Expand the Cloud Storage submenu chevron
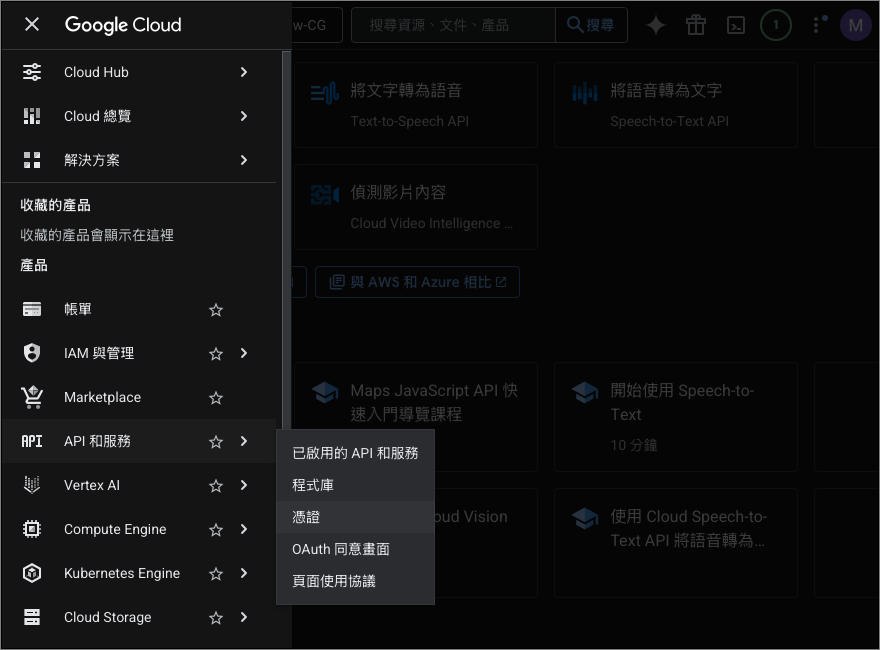The height and width of the screenshot is (650, 880). (x=244, y=618)
